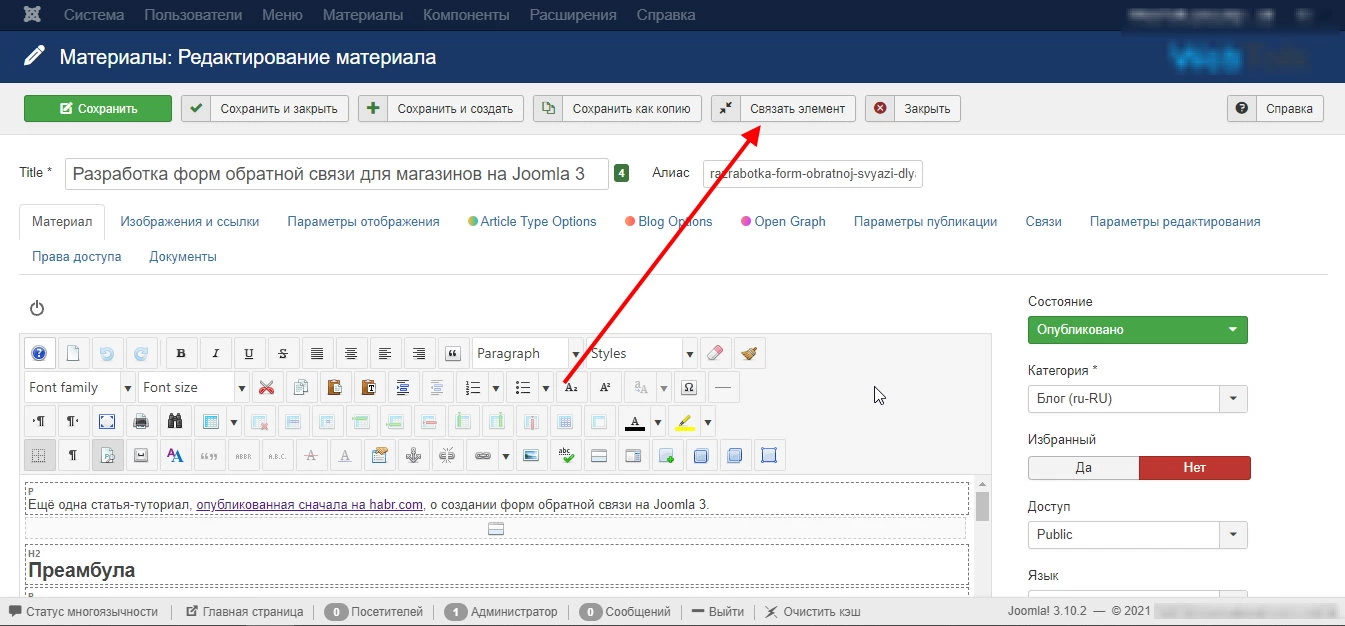Open the special character Omega icon

(689, 387)
